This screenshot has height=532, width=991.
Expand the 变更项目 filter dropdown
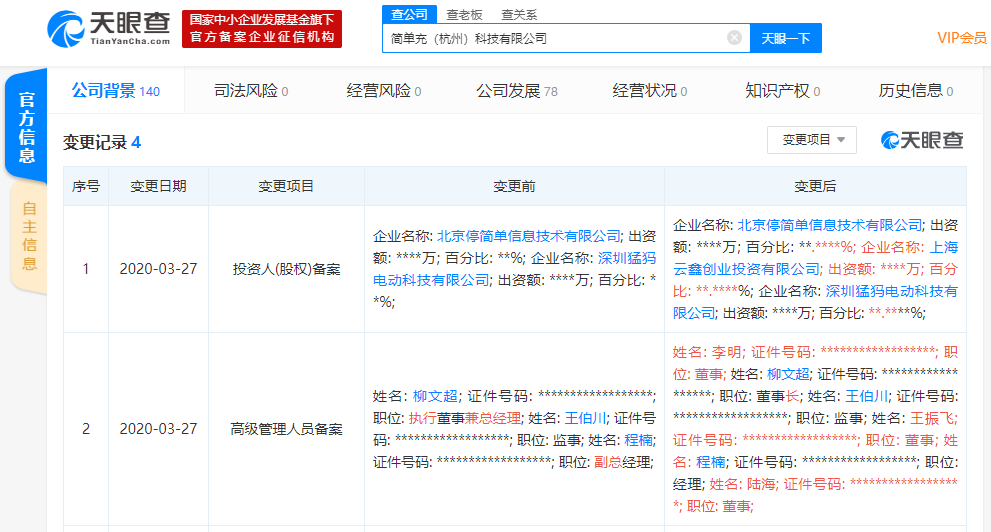click(x=812, y=140)
